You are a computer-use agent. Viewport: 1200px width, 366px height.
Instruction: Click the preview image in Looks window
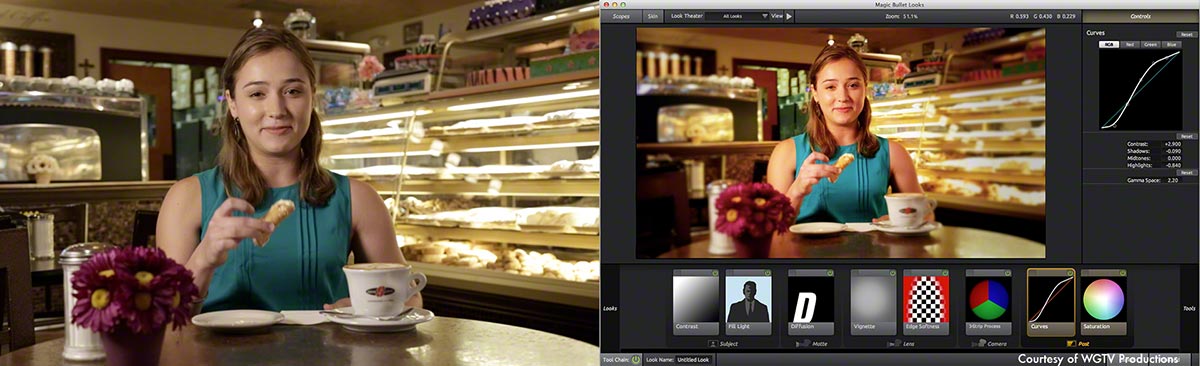[x=841, y=143]
